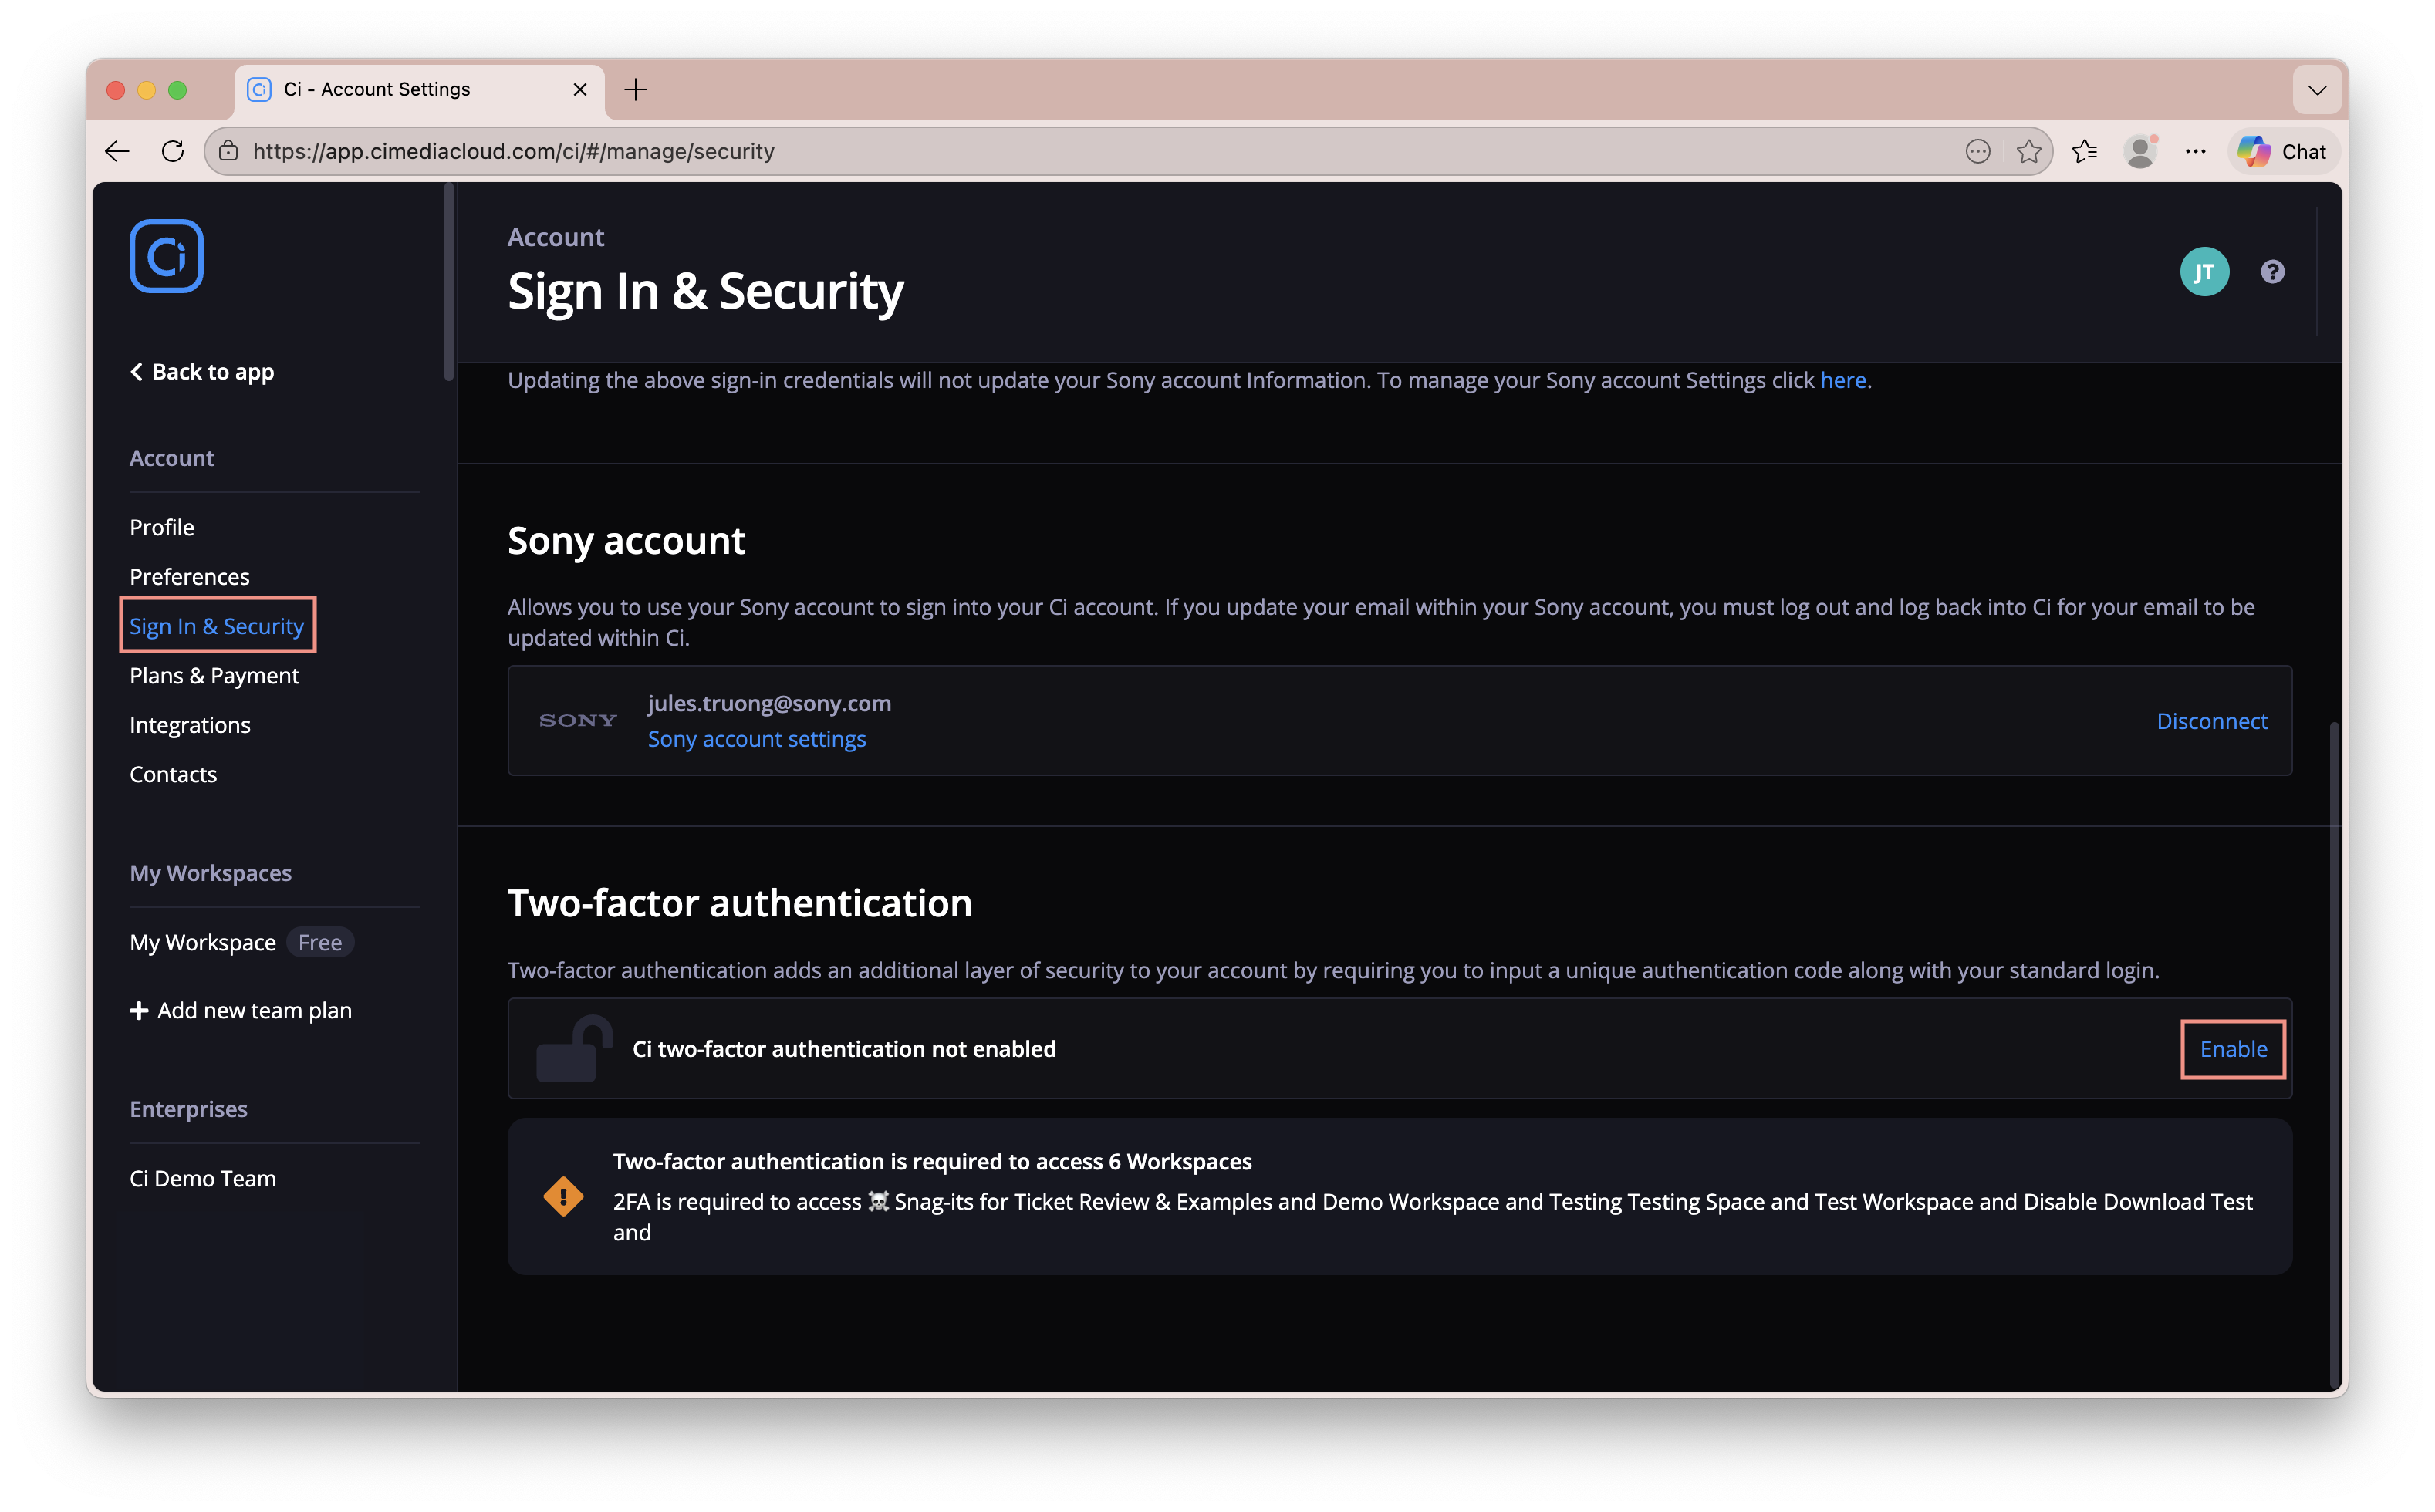2435x1512 pixels.
Task: Reload the page with the refresh icon
Action: point(173,151)
